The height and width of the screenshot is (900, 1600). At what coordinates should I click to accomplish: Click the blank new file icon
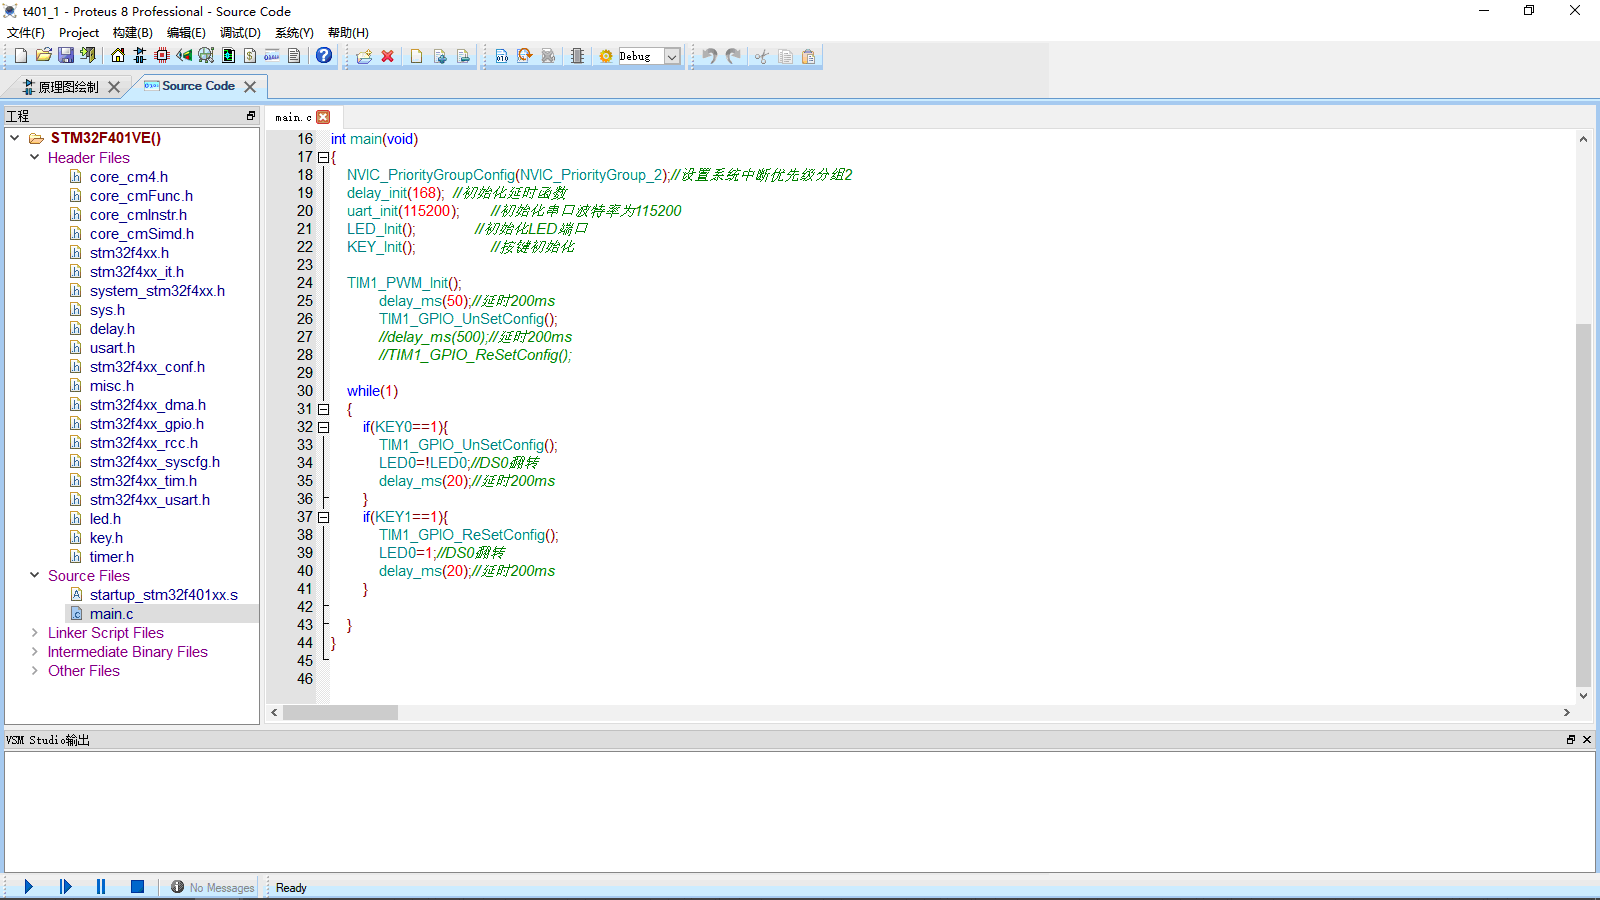pyautogui.click(x=417, y=56)
